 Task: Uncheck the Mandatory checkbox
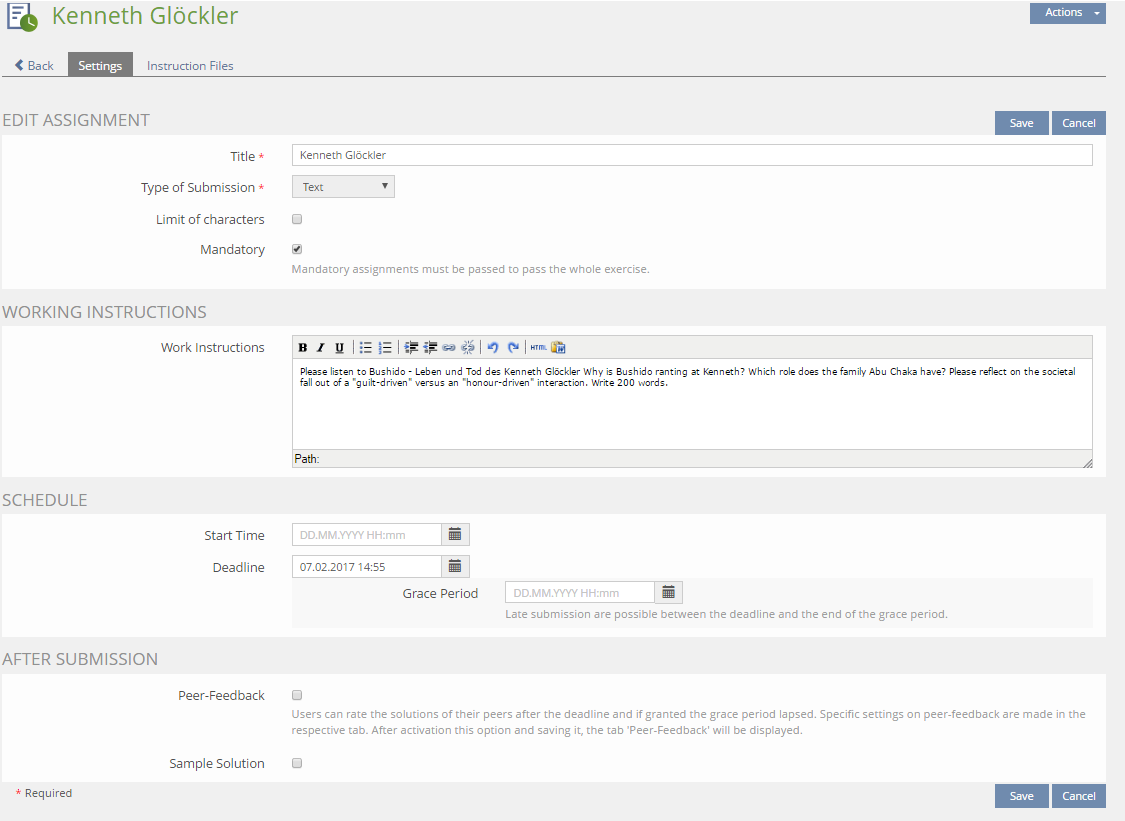[297, 249]
